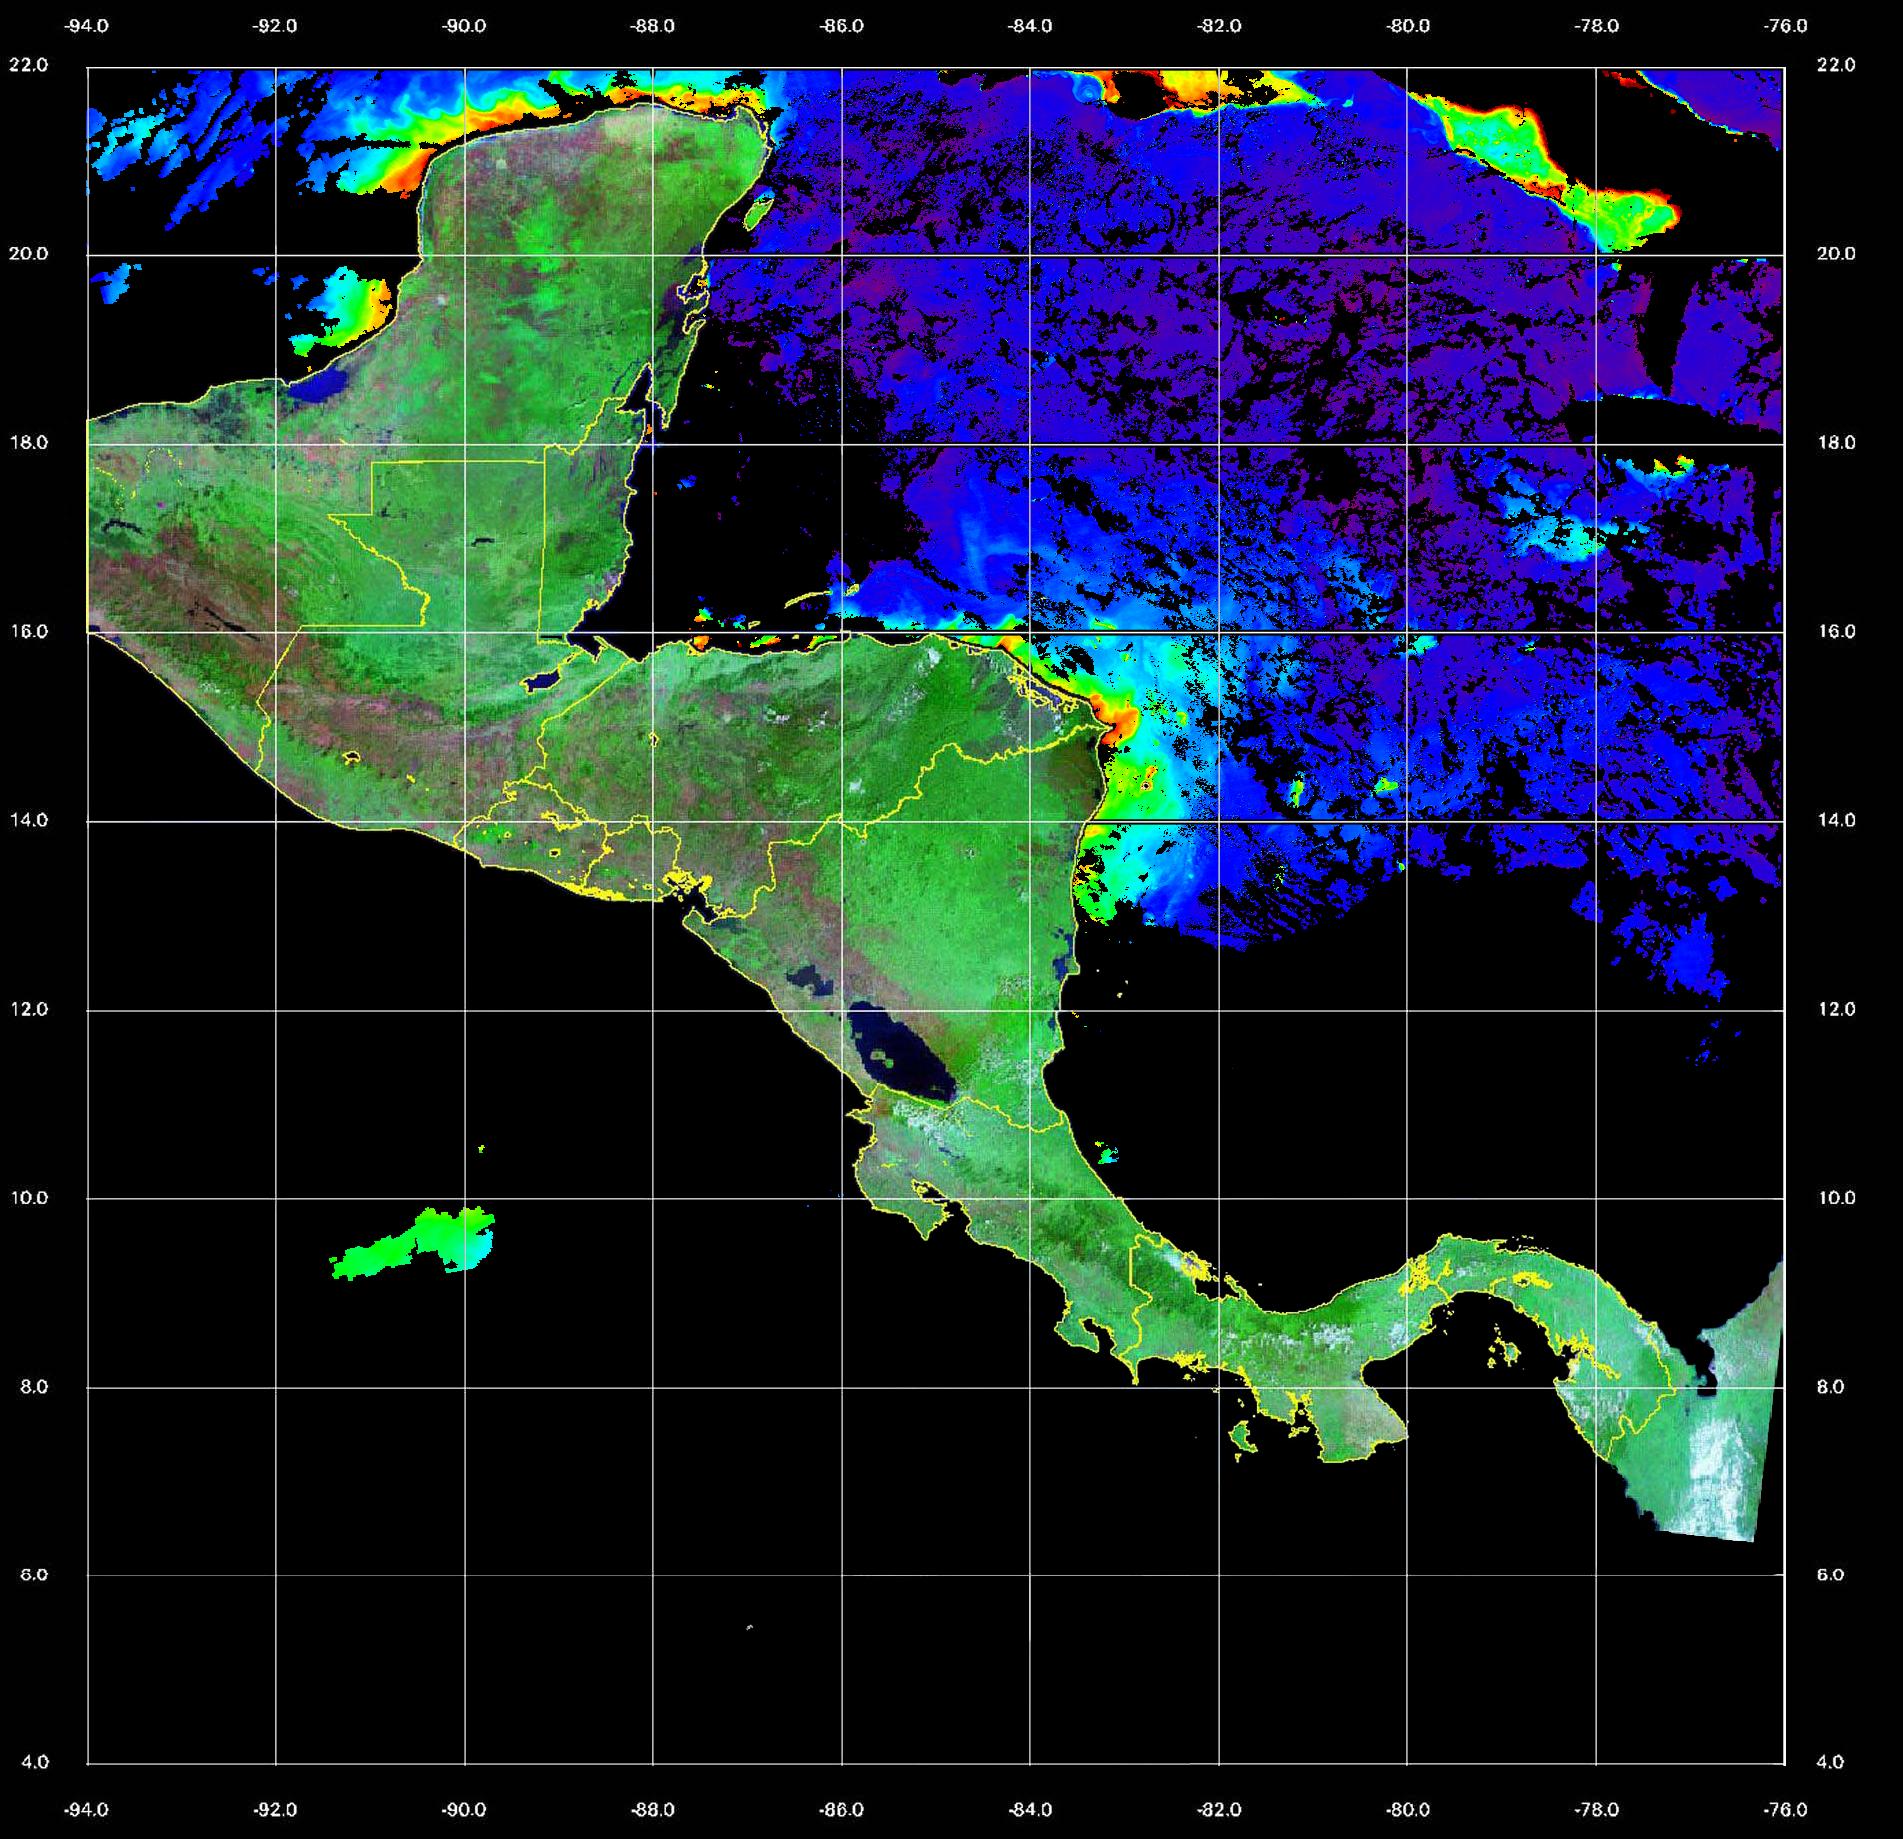Click the dark blue Laguna de Terminos lagoon
1903x1839 pixels.
326,384
